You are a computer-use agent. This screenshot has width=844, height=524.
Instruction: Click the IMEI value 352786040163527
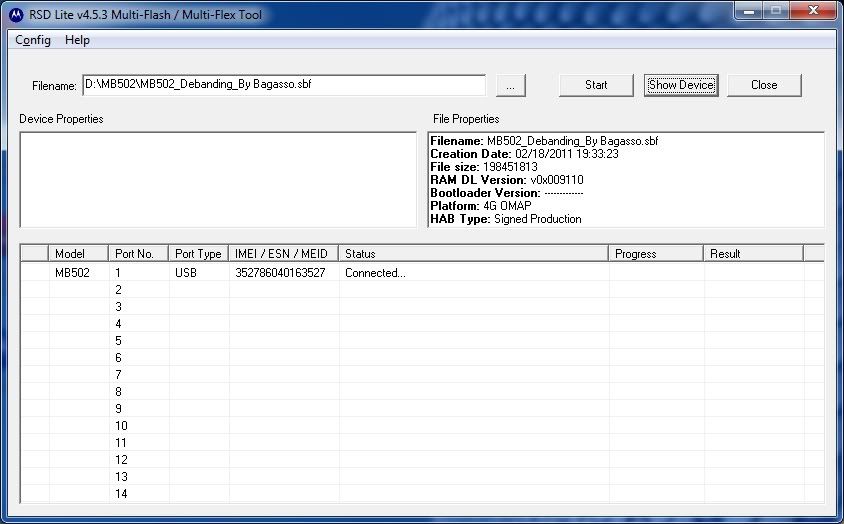coord(280,273)
